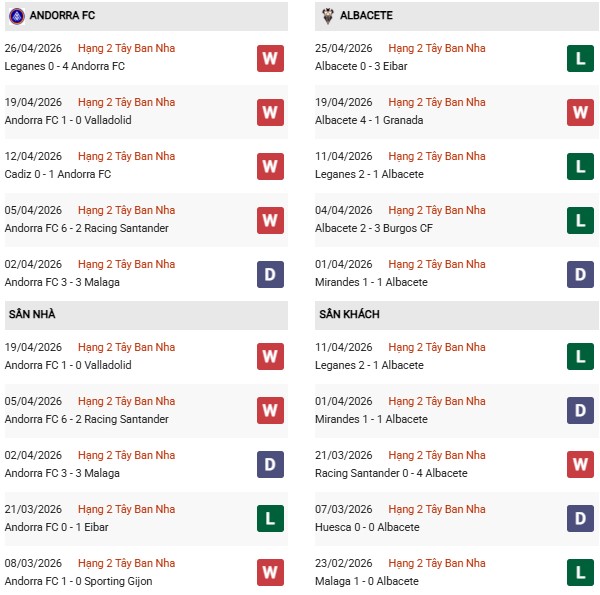Click the D badge for Huesca 0-0 Albacete

[x=580, y=519]
